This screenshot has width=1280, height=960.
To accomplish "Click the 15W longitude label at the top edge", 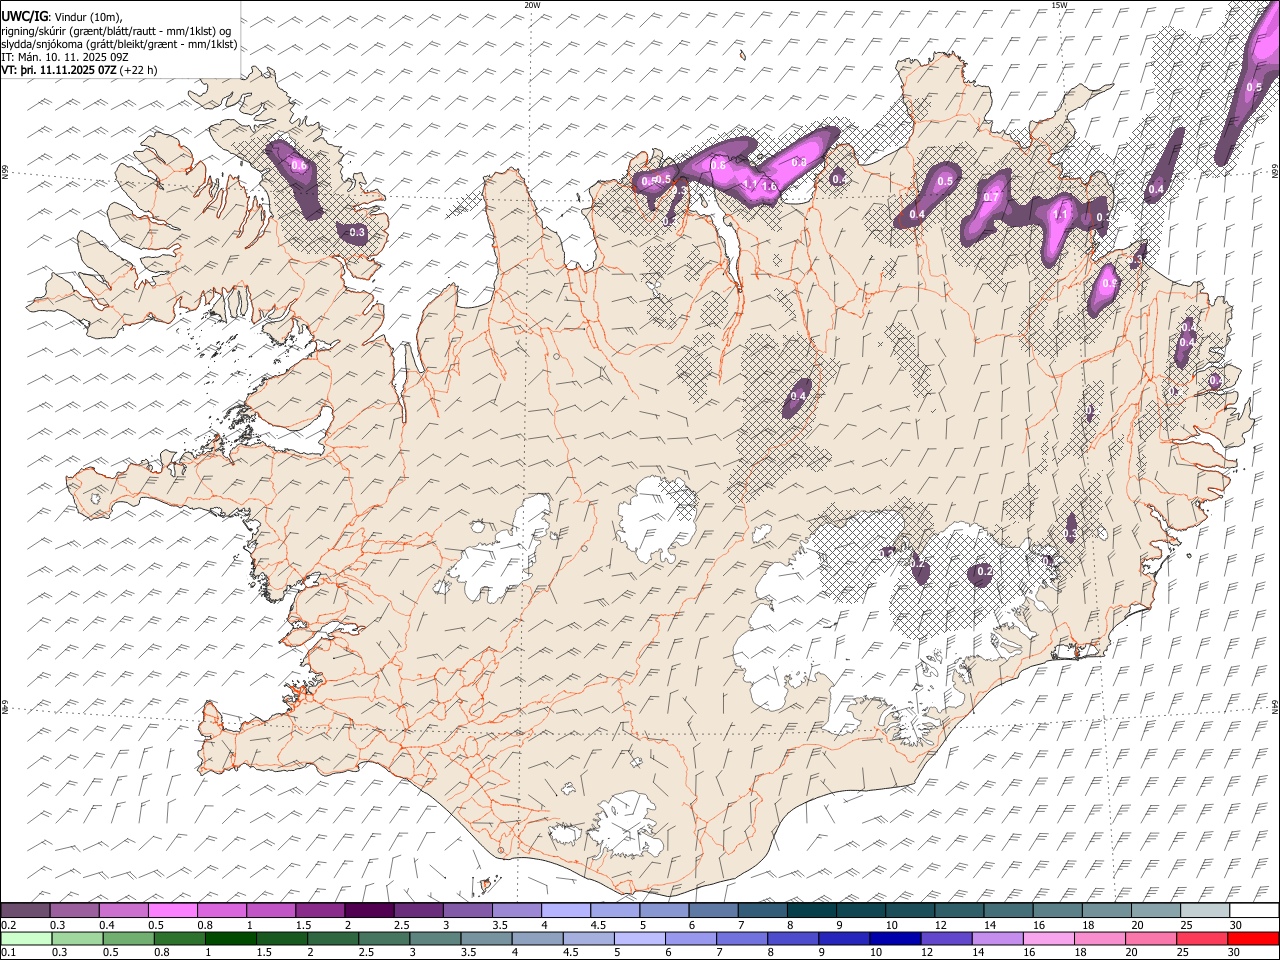I will 1059,5.
